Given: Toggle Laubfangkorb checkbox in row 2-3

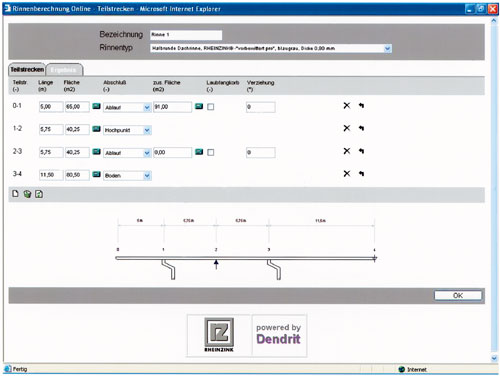Looking at the screenshot, I should (x=211, y=152).
